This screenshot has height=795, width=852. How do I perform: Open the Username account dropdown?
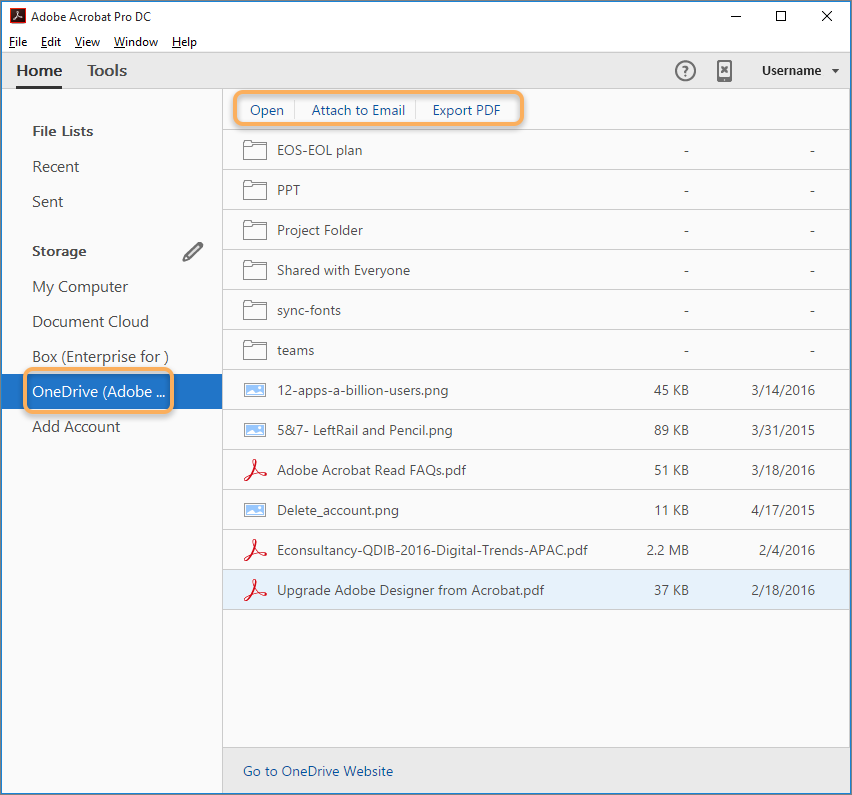800,71
